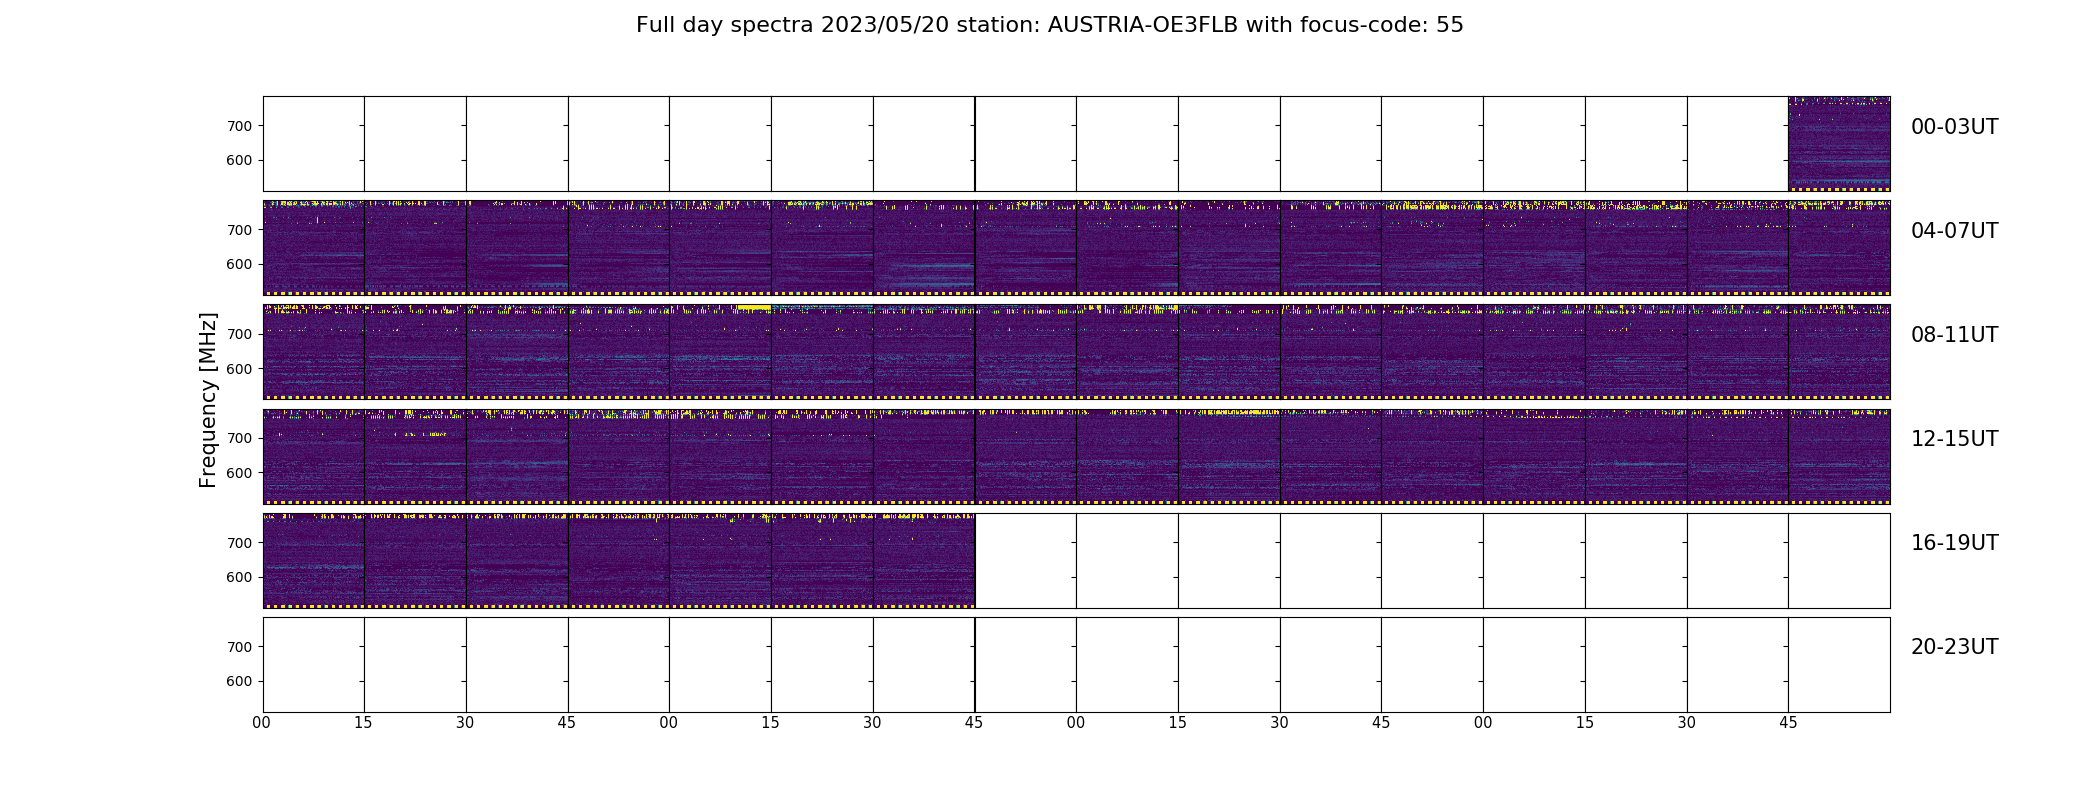
Task: Click the '00-03UT' row label
Action: pos(1954,127)
